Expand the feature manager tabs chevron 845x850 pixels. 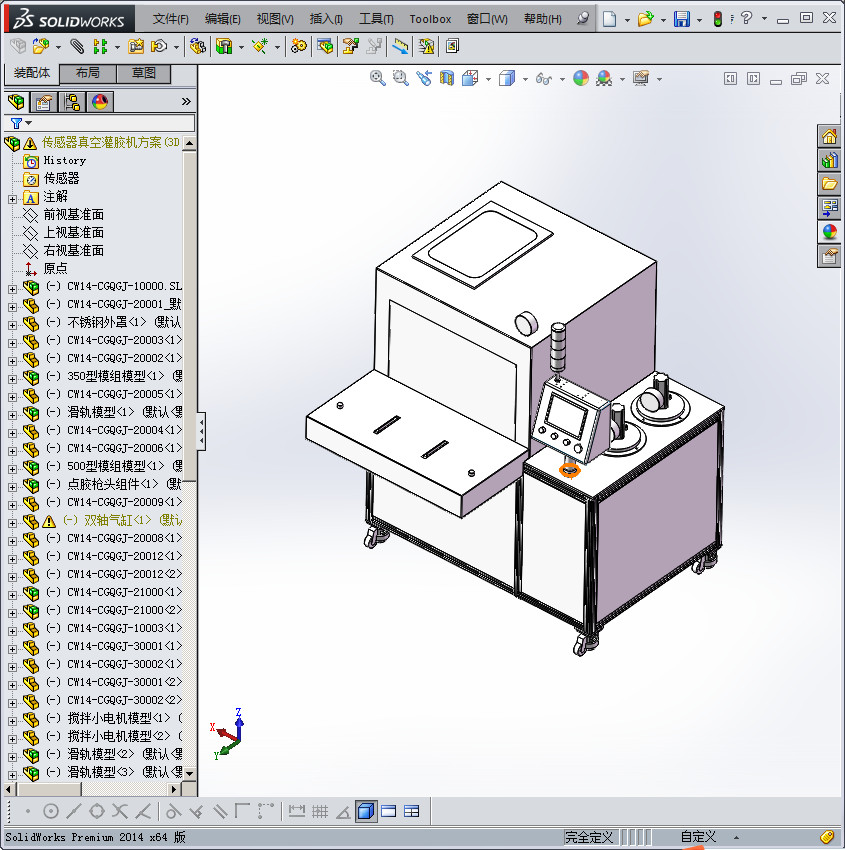[x=186, y=101]
